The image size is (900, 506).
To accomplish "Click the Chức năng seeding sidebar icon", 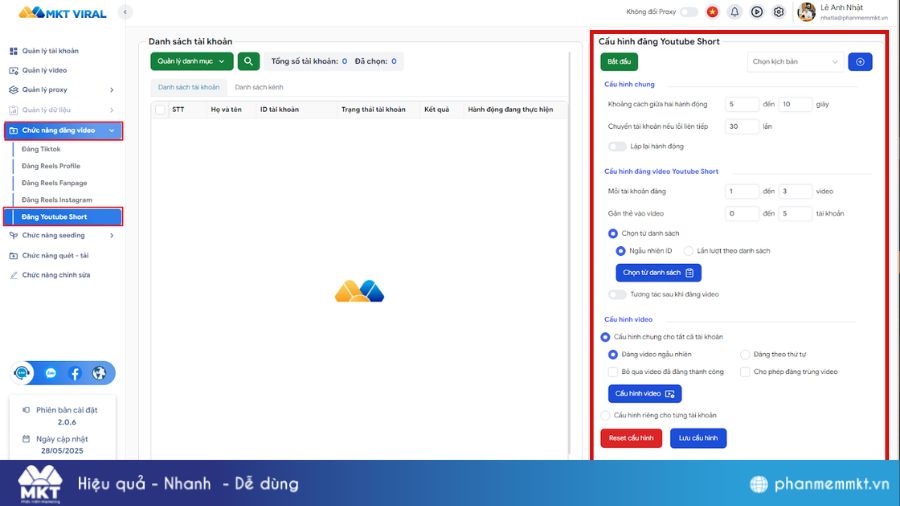I will pyautogui.click(x=13, y=236).
